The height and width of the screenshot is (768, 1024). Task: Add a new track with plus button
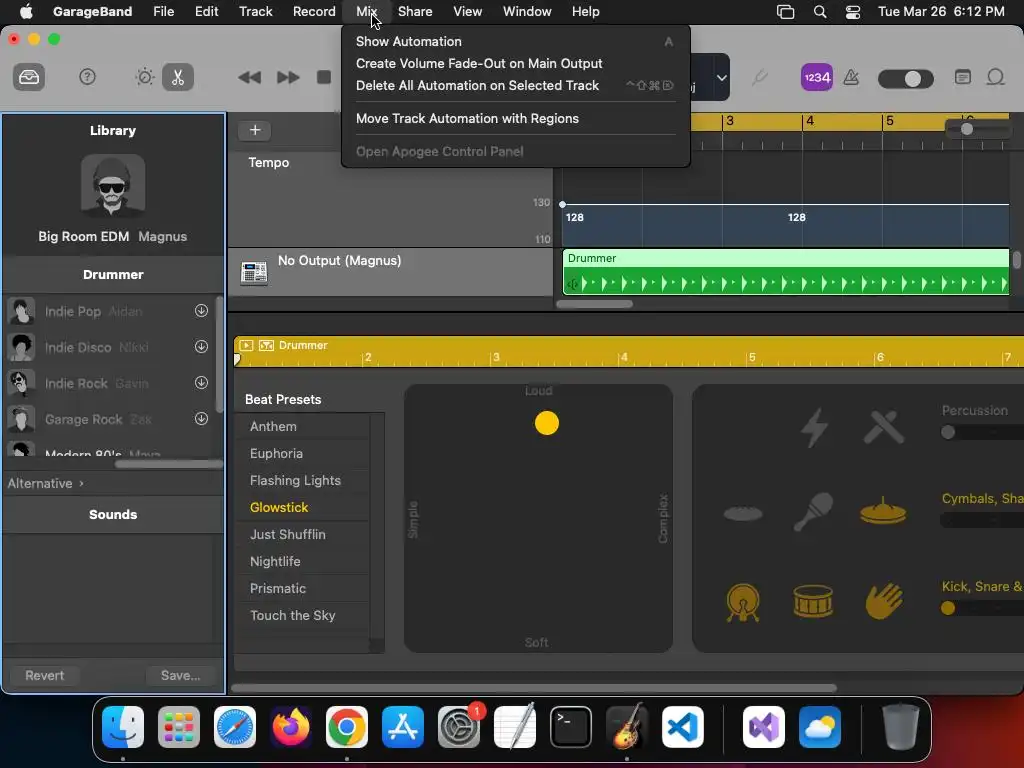click(255, 130)
